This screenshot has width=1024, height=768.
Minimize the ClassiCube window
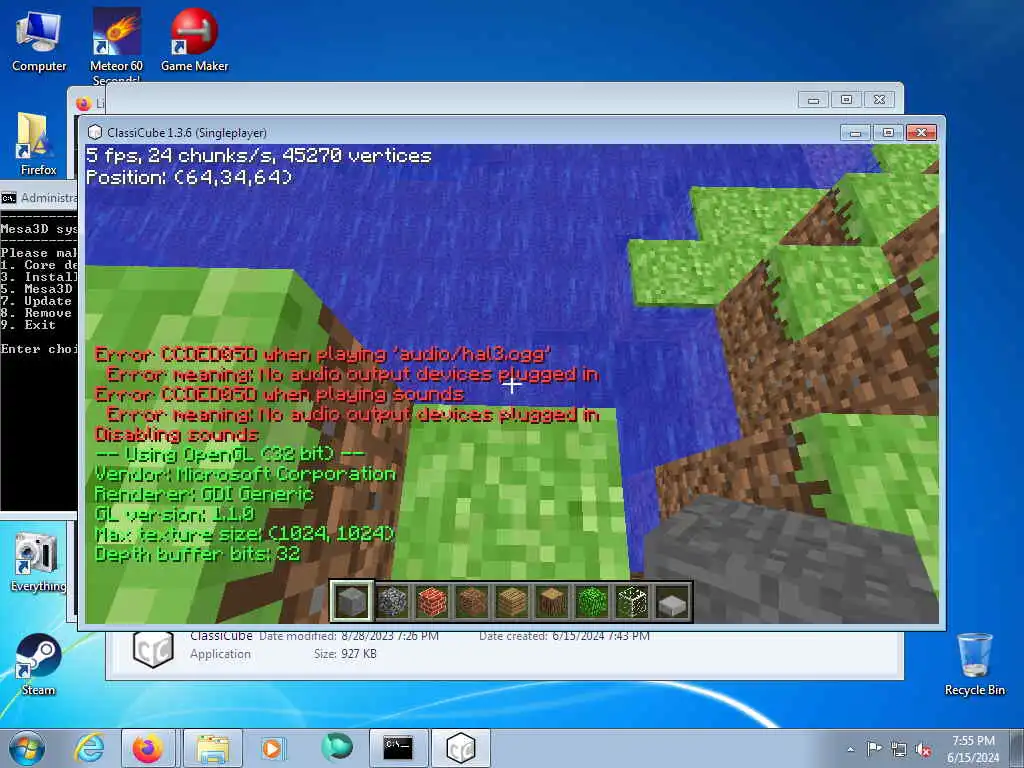click(855, 133)
